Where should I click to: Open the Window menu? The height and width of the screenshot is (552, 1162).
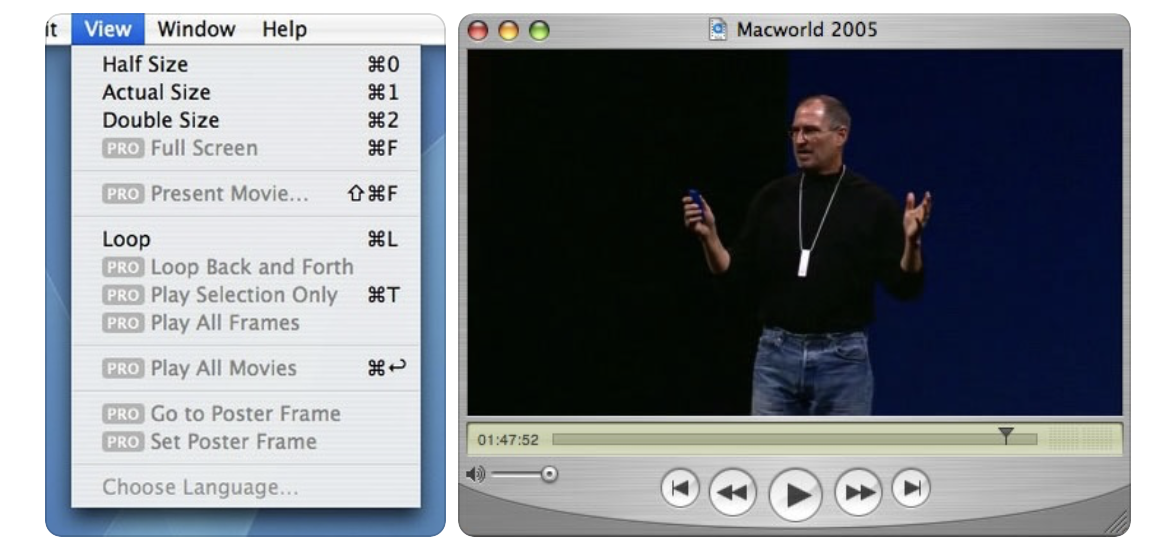[196, 29]
